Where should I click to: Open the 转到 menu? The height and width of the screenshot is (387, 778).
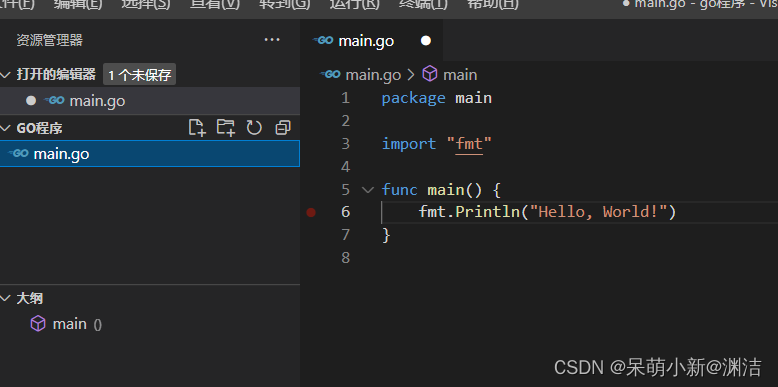pyautogui.click(x=285, y=4)
